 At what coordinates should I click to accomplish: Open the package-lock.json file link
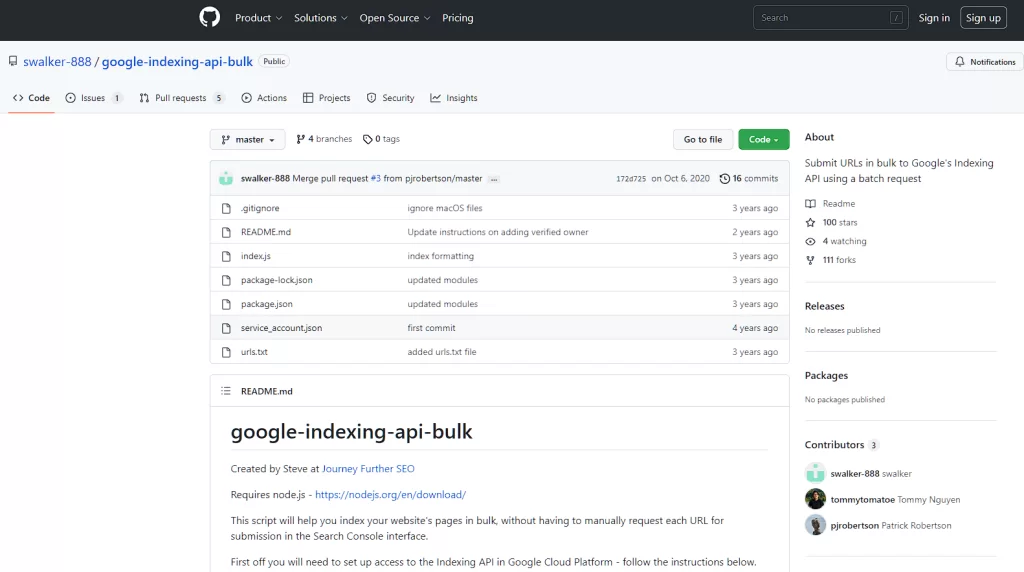pyautogui.click(x=276, y=279)
